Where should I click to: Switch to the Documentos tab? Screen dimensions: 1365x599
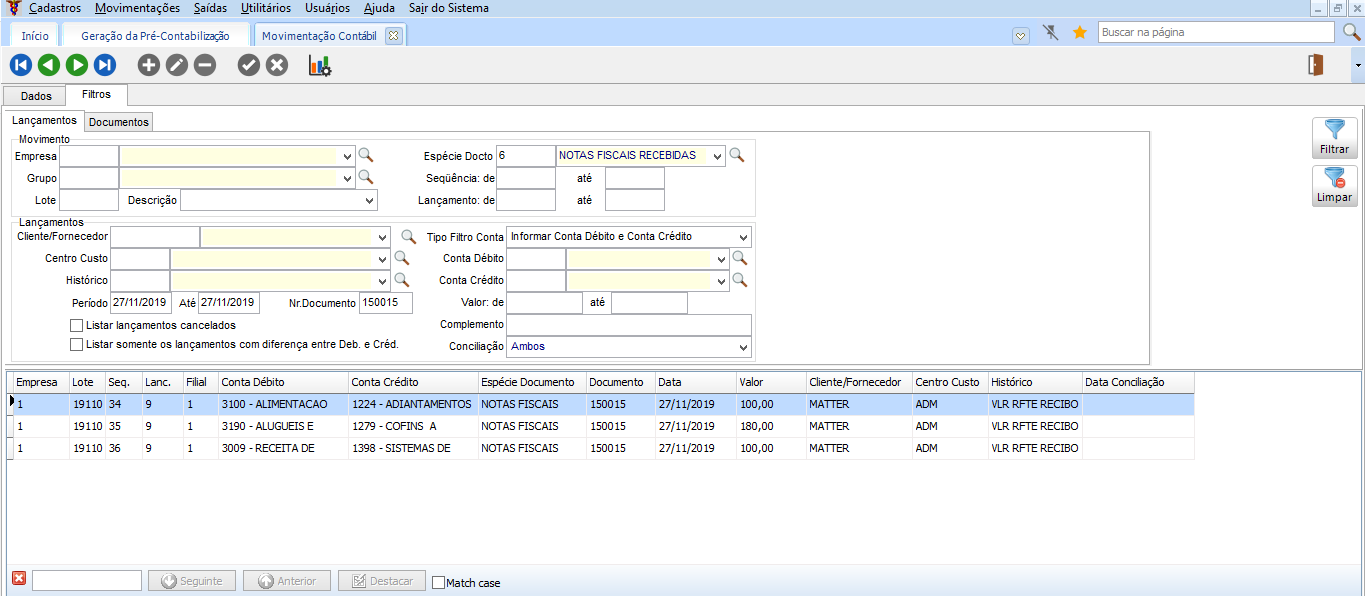[x=119, y=122]
